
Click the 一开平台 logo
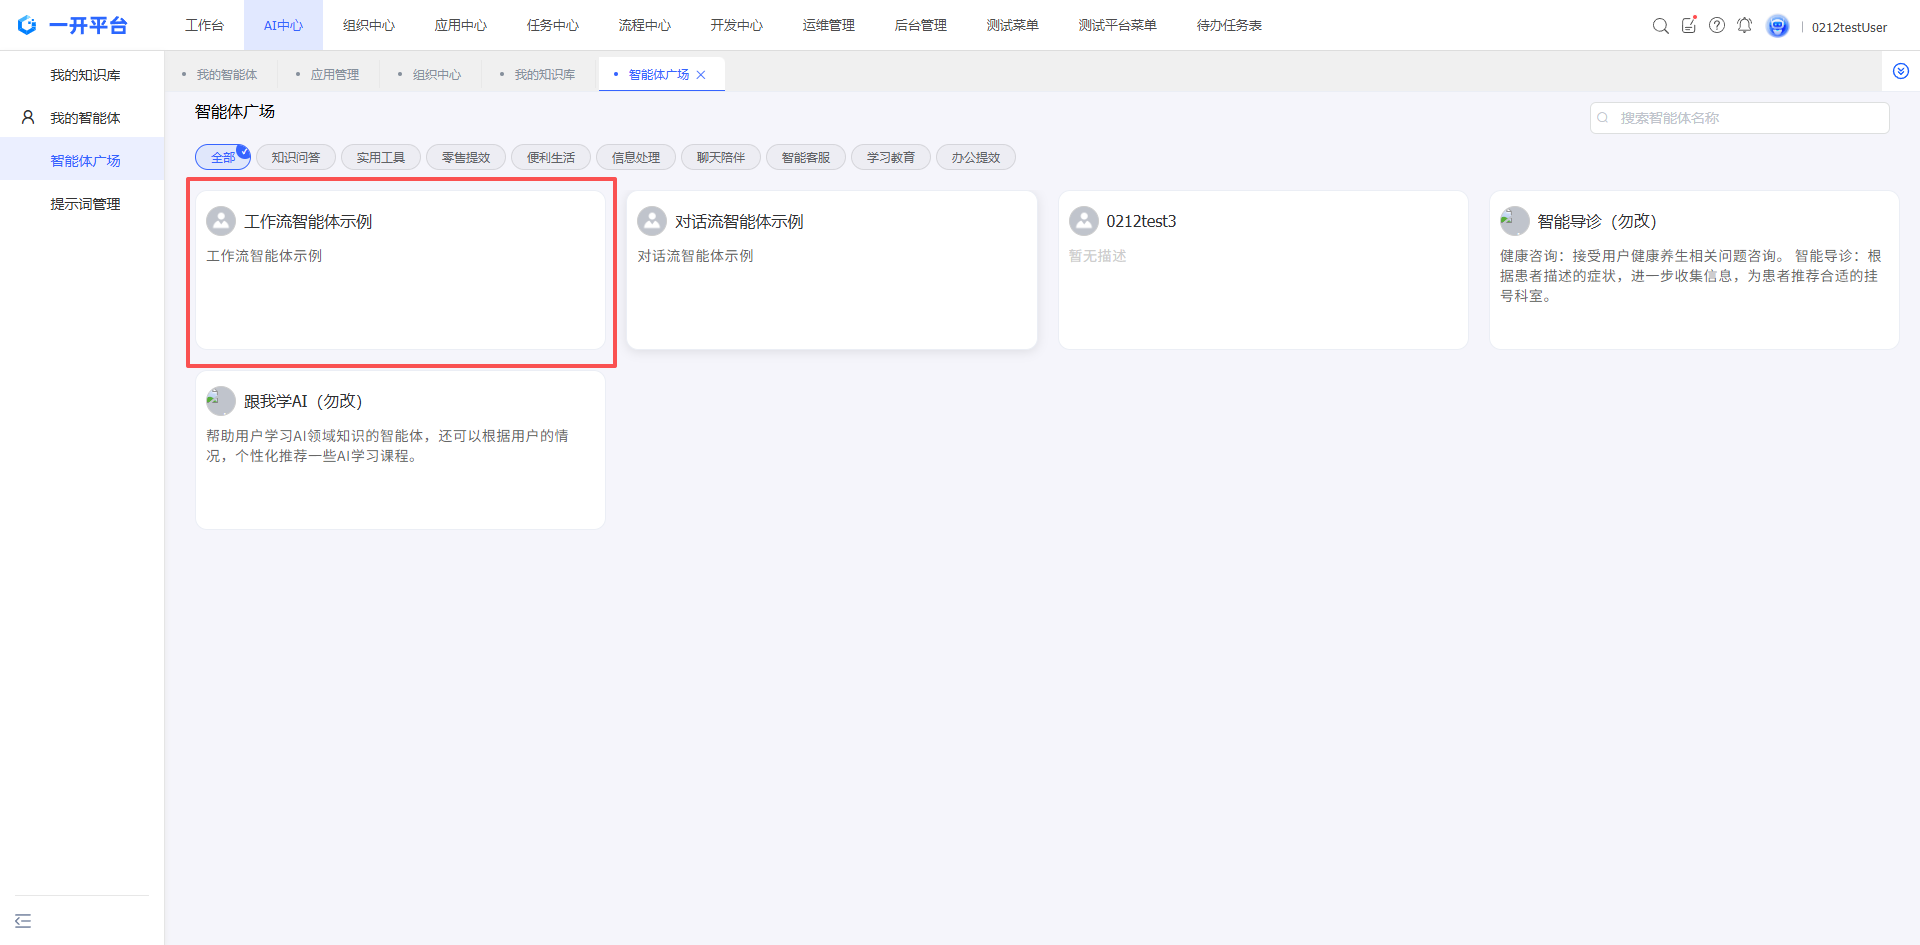point(73,25)
